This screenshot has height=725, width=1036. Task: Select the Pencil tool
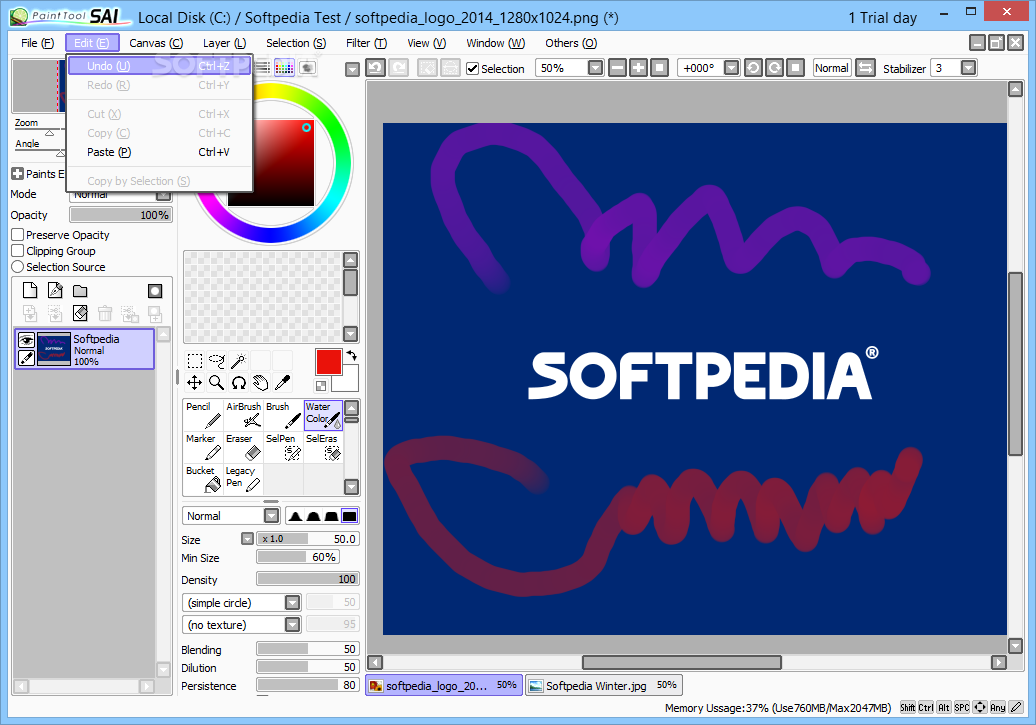tap(204, 415)
